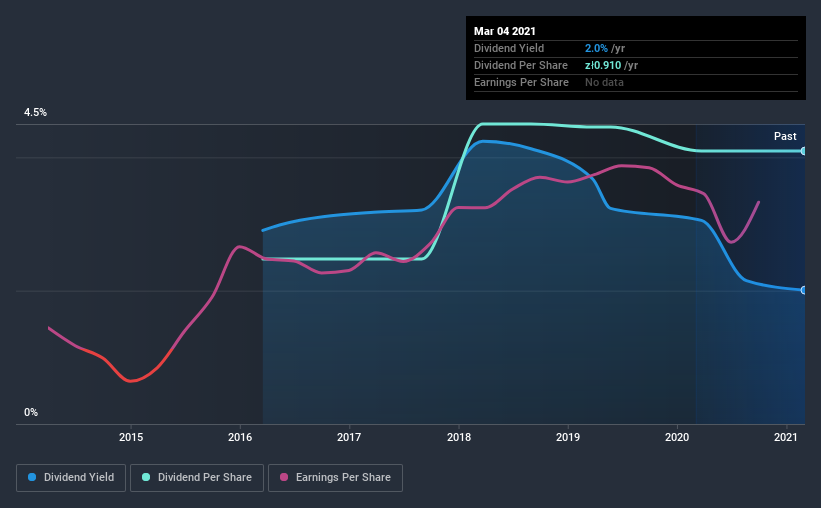Click the 2019 x-axis label

tap(568, 437)
